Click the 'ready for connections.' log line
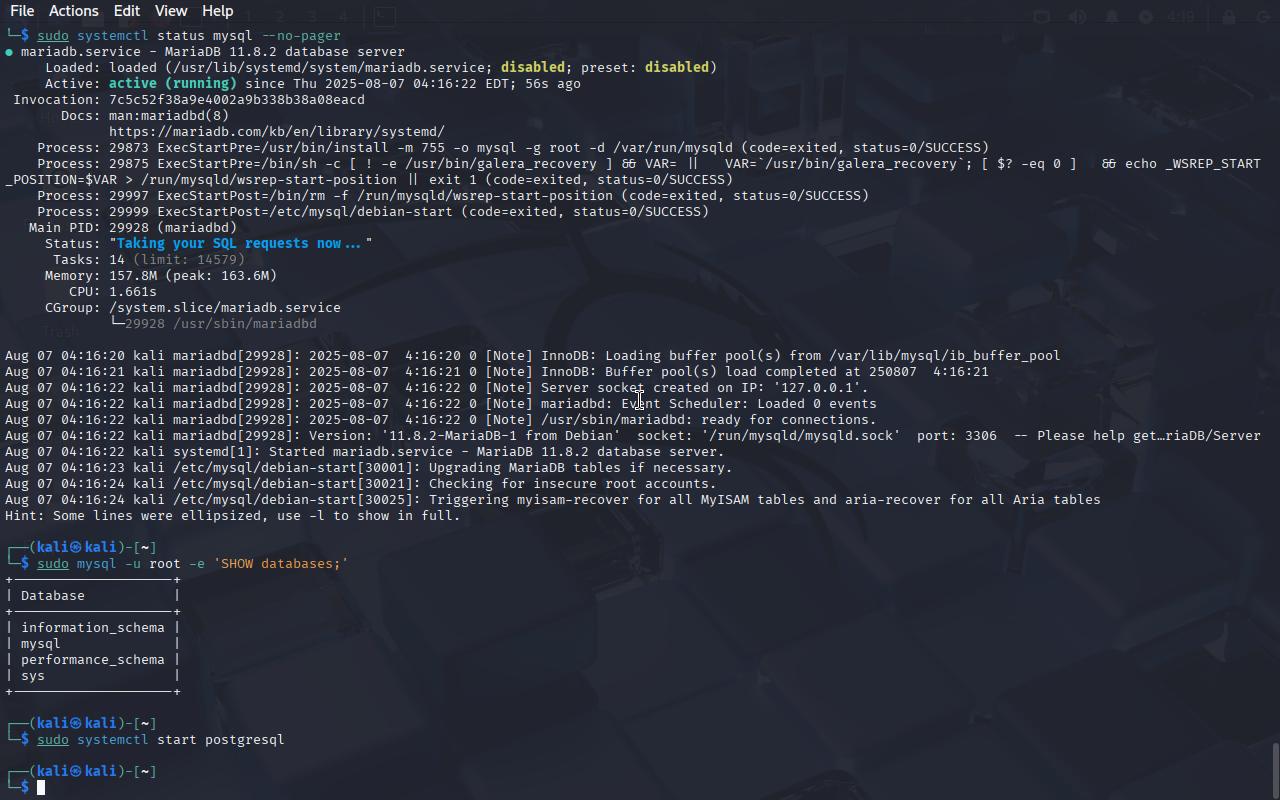The height and width of the screenshot is (800, 1280). point(441,420)
